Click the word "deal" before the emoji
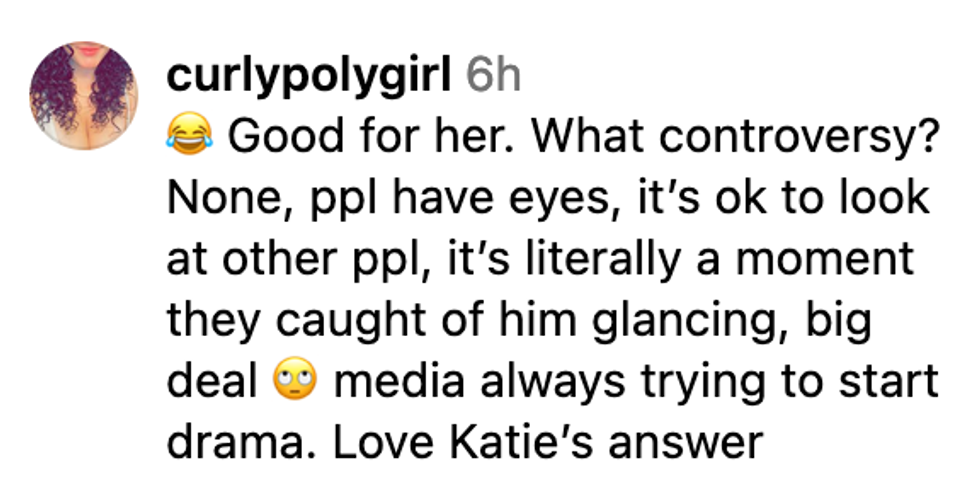The height and width of the screenshot is (493, 980). tap(212, 381)
